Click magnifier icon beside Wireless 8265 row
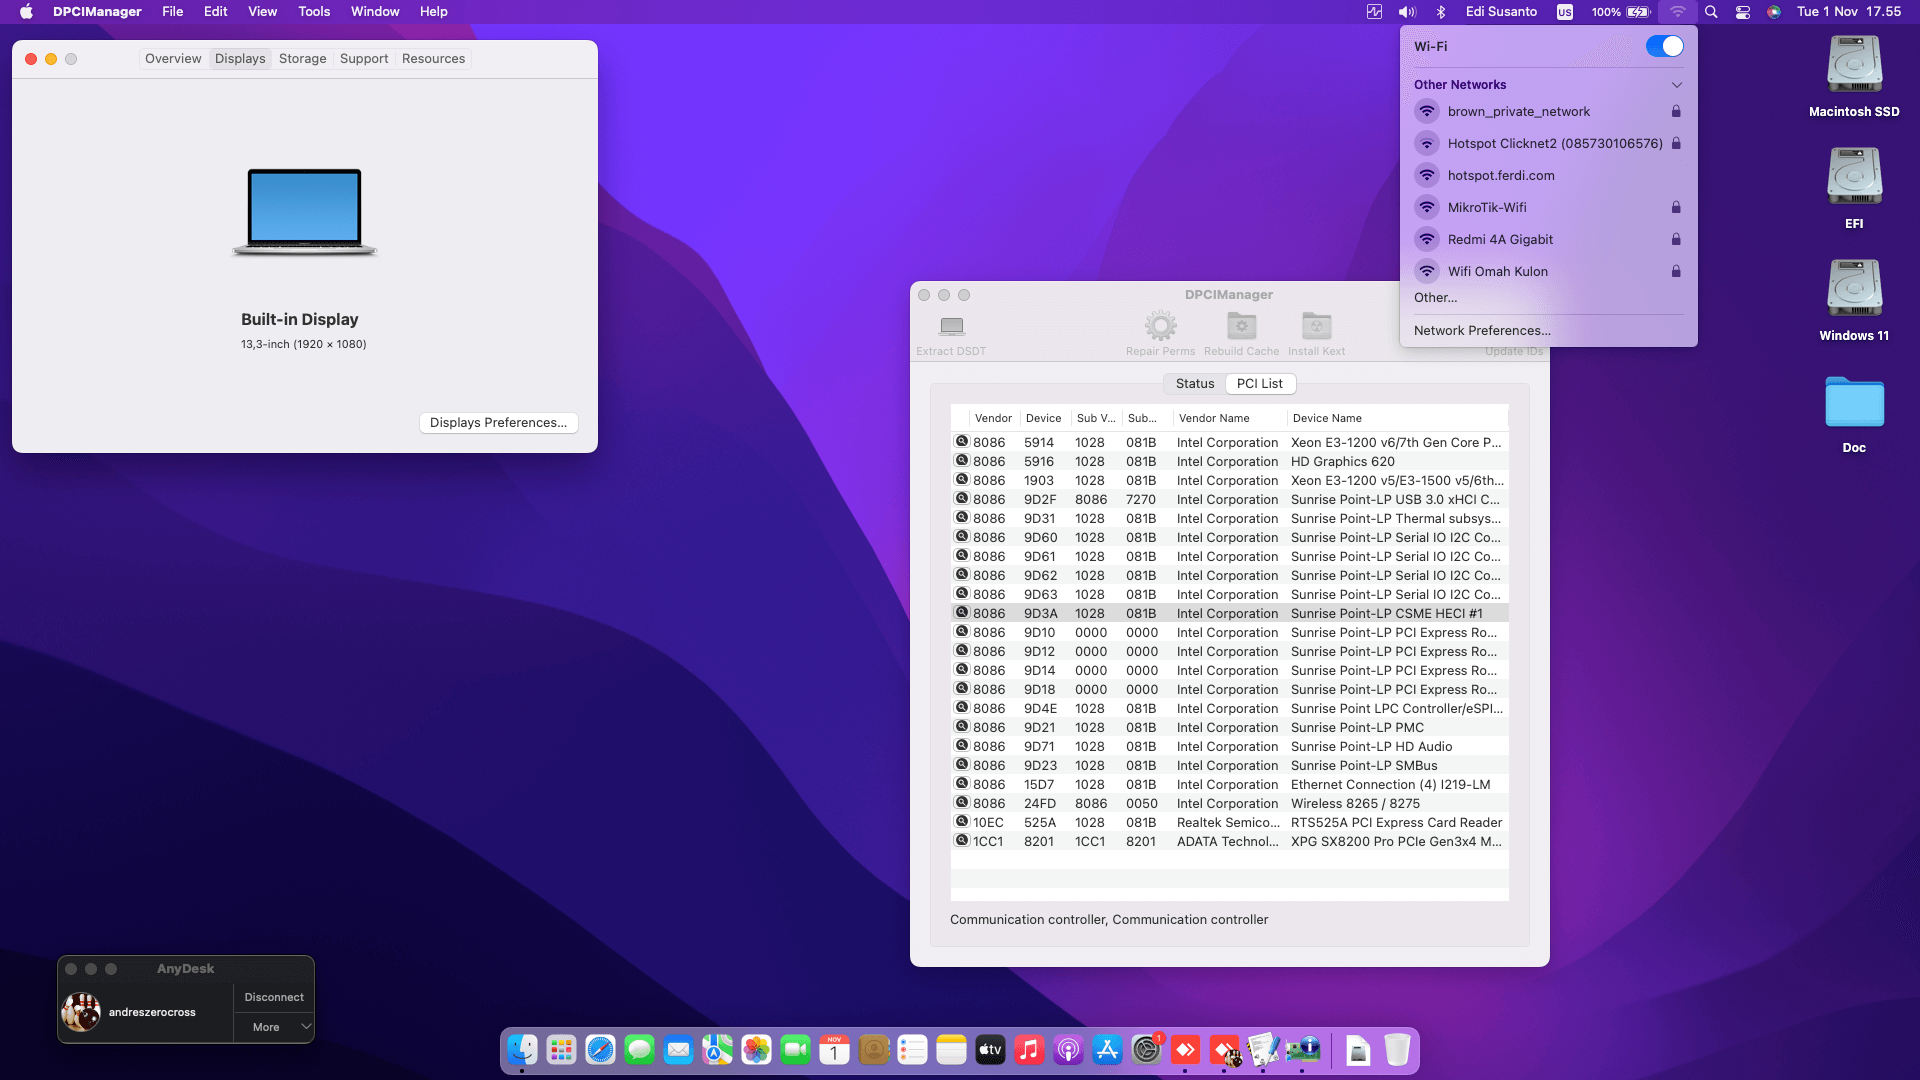1920x1080 pixels. [962, 803]
